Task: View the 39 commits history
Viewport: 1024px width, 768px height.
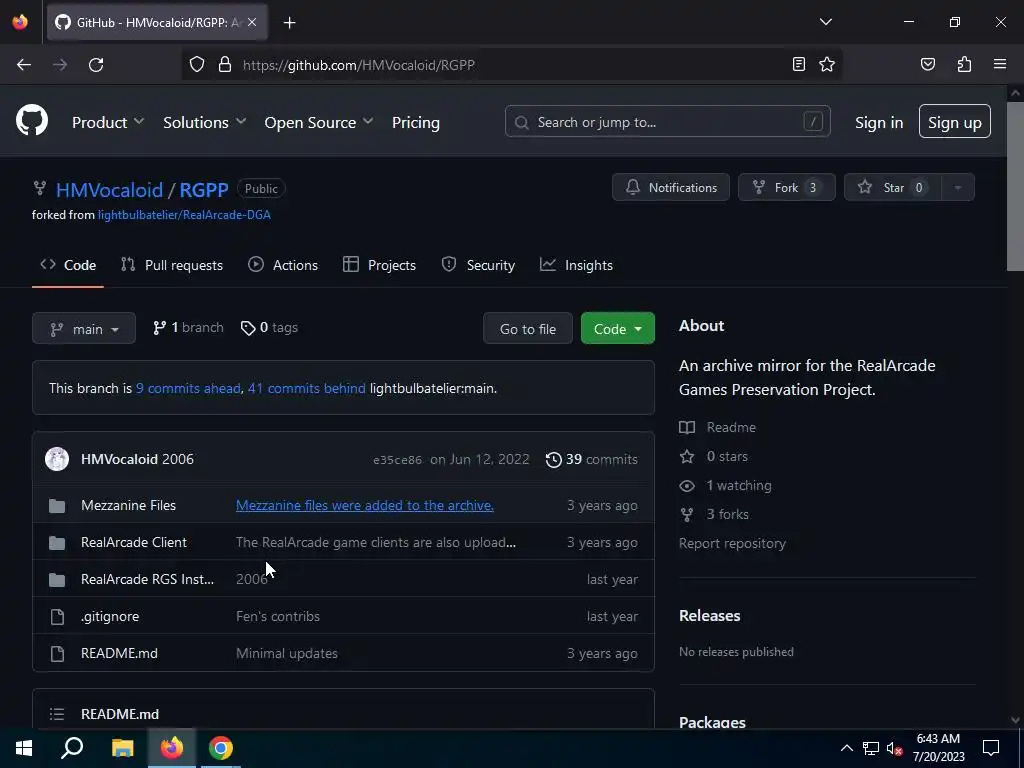Action: point(592,459)
